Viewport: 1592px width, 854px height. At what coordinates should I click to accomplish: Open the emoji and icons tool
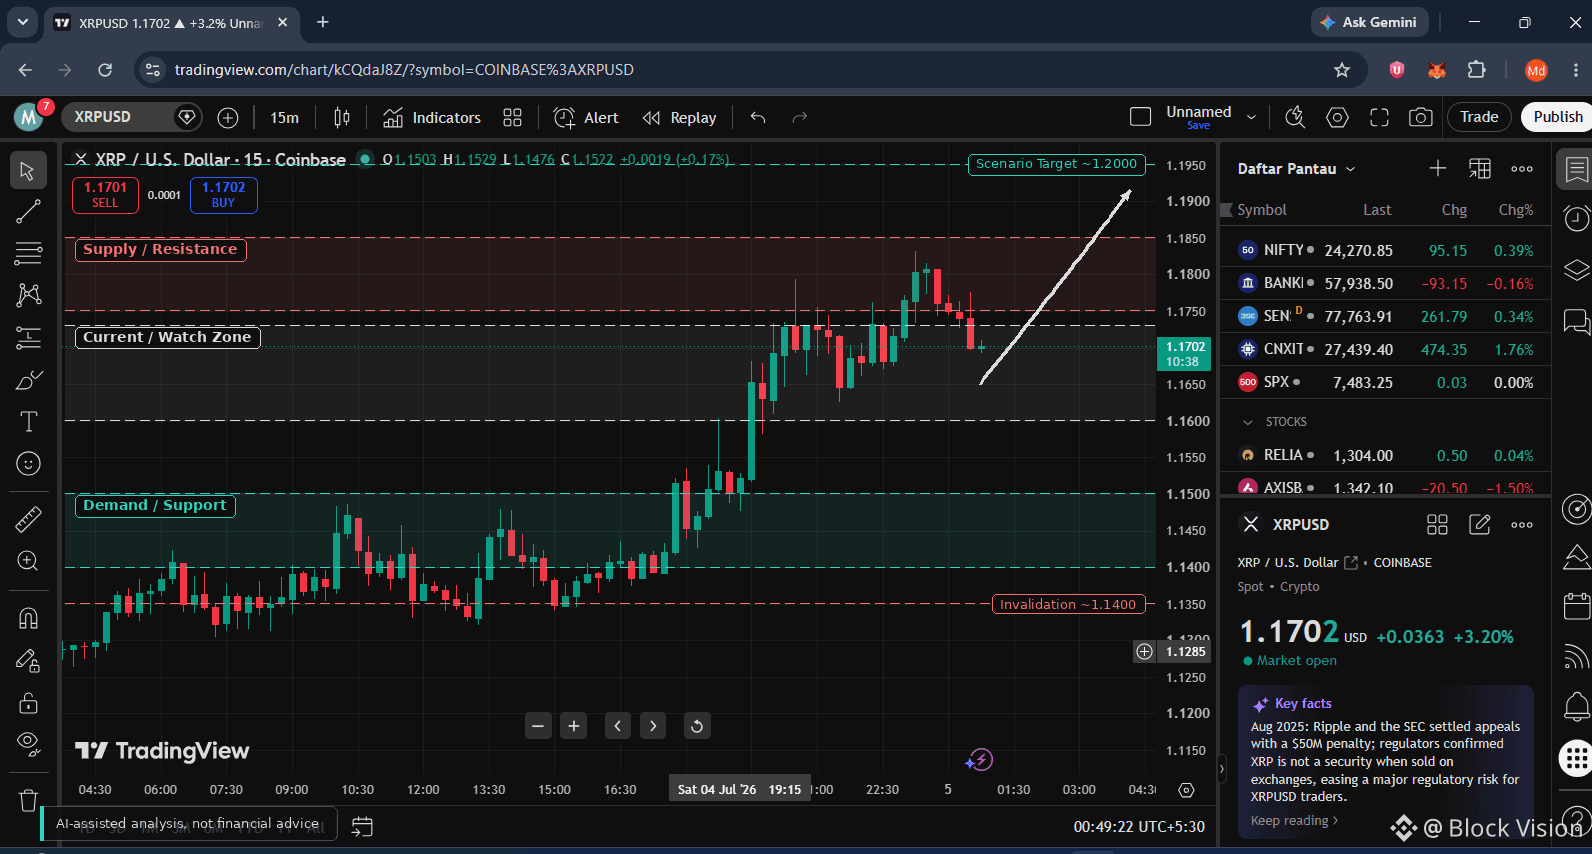click(28, 464)
